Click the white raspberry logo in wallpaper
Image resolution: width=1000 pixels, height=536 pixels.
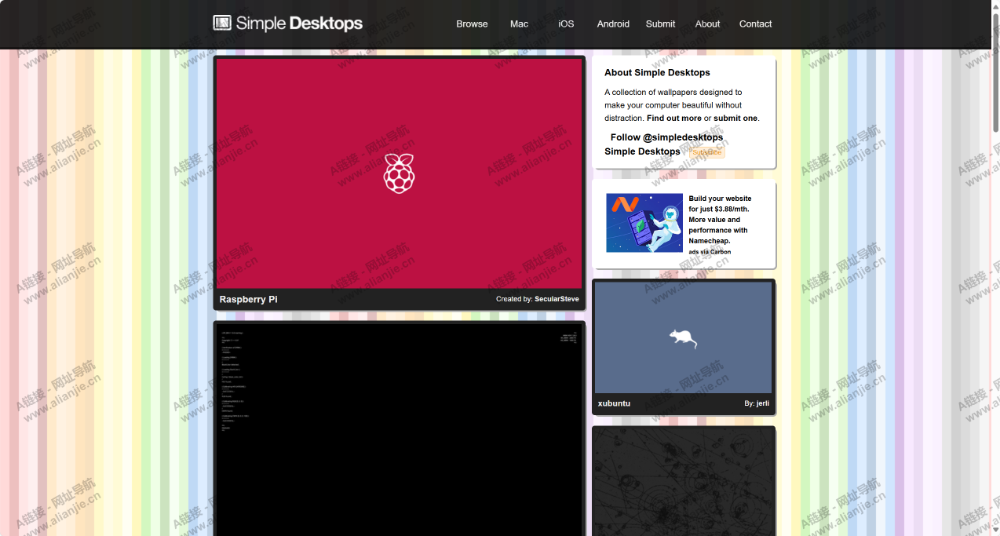(x=399, y=173)
